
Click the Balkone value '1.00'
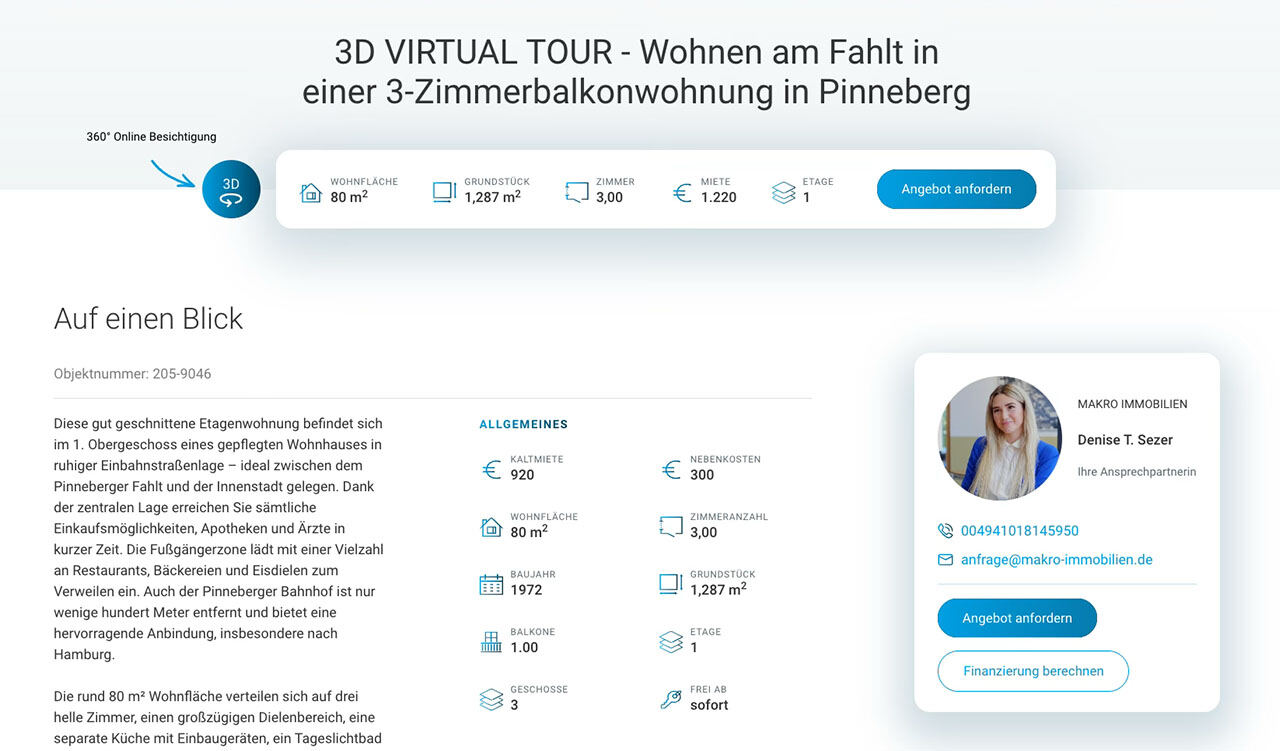pyautogui.click(x=524, y=647)
